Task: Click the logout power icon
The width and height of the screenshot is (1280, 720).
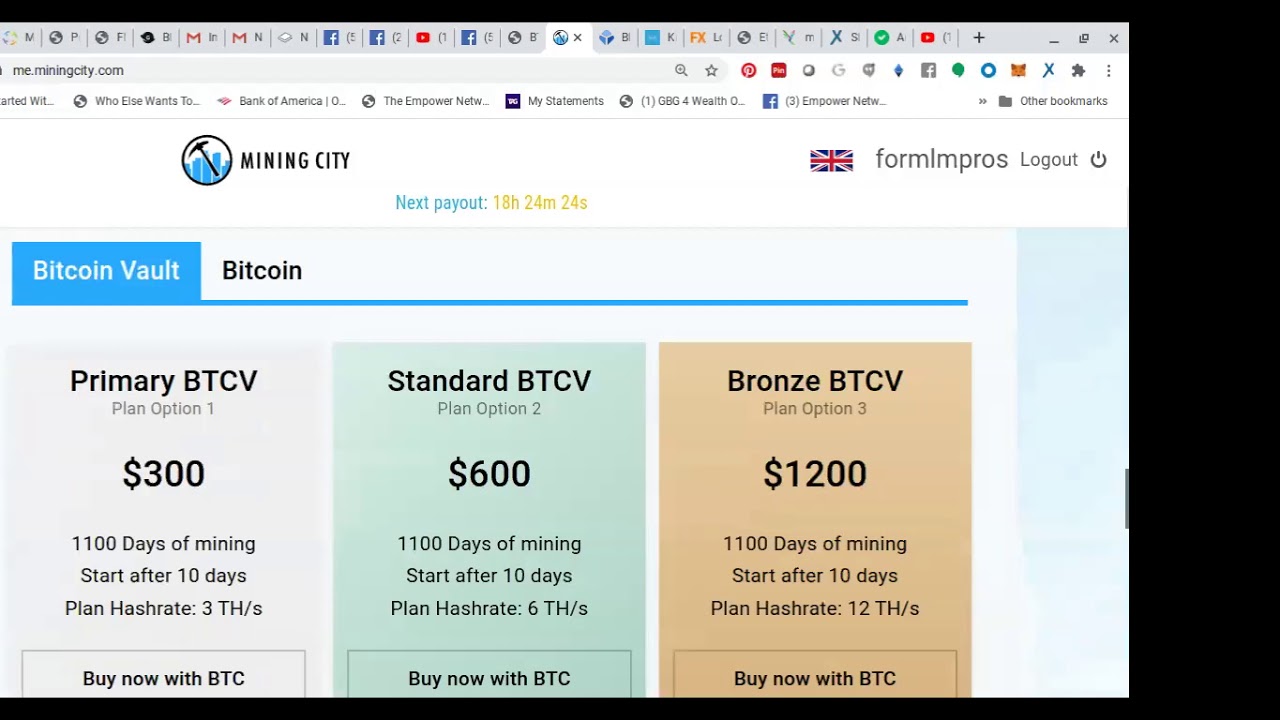Action: pyautogui.click(x=1098, y=160)
